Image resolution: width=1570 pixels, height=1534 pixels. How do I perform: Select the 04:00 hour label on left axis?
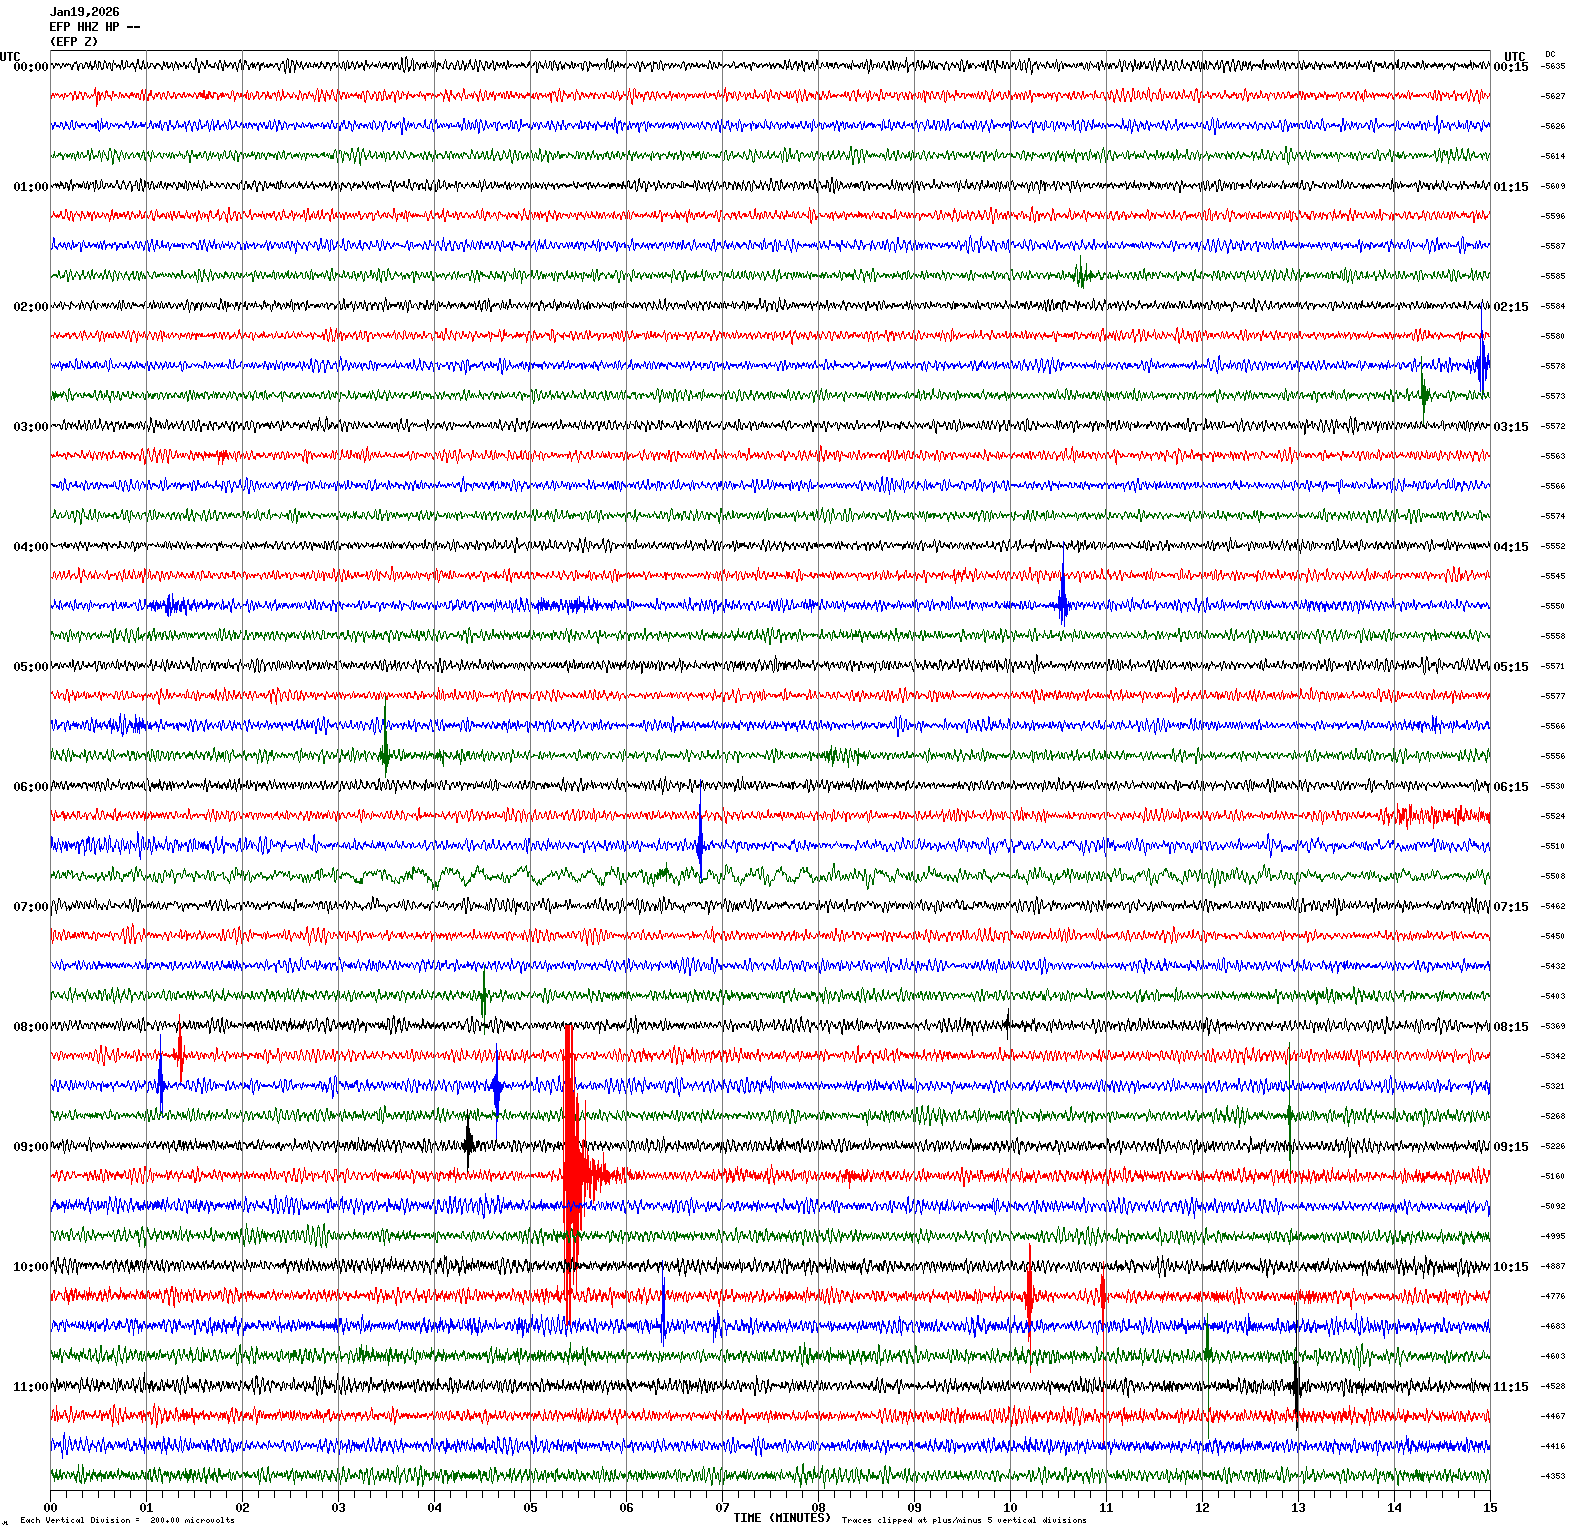click(30, 547)
